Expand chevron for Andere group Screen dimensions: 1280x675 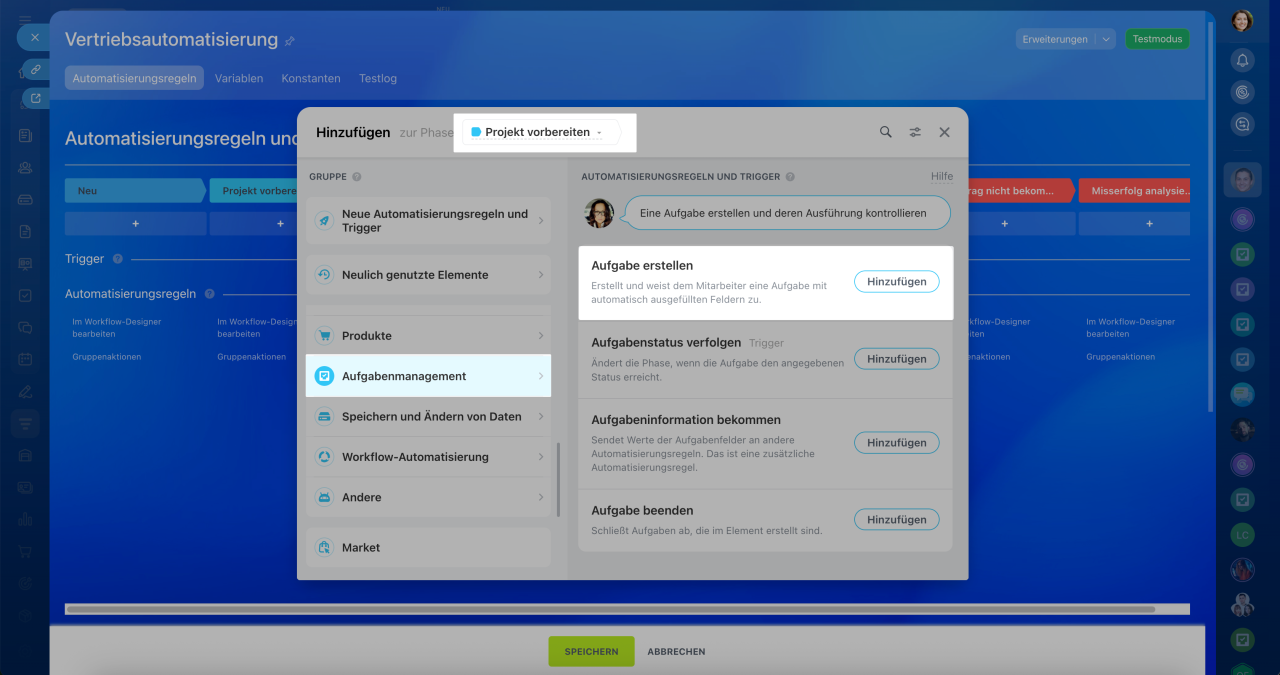[x=541, y=497]
